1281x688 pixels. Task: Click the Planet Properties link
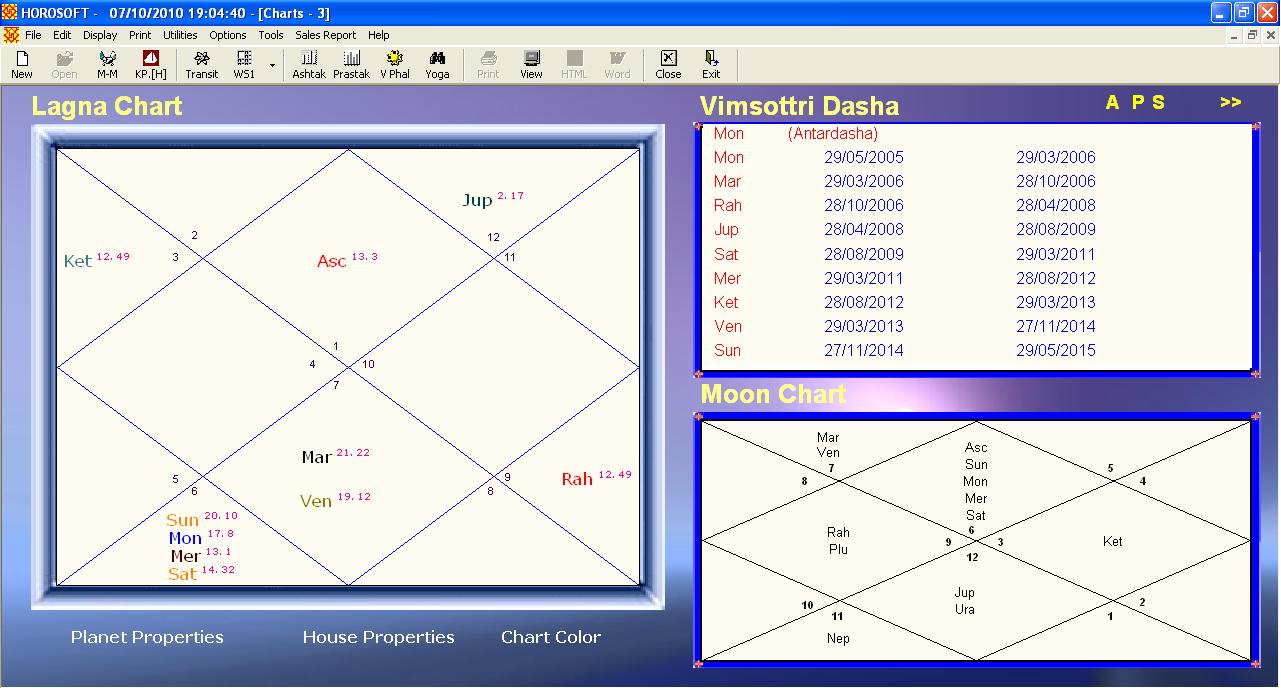point(147,637)
